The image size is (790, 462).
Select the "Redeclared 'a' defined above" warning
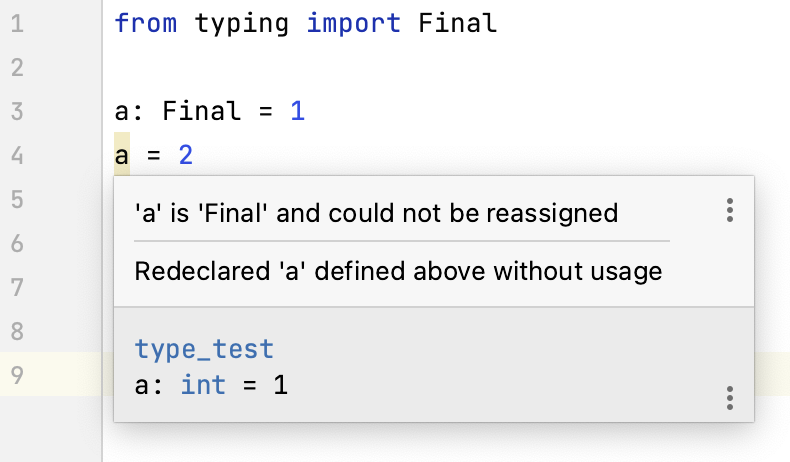[398, 271]
